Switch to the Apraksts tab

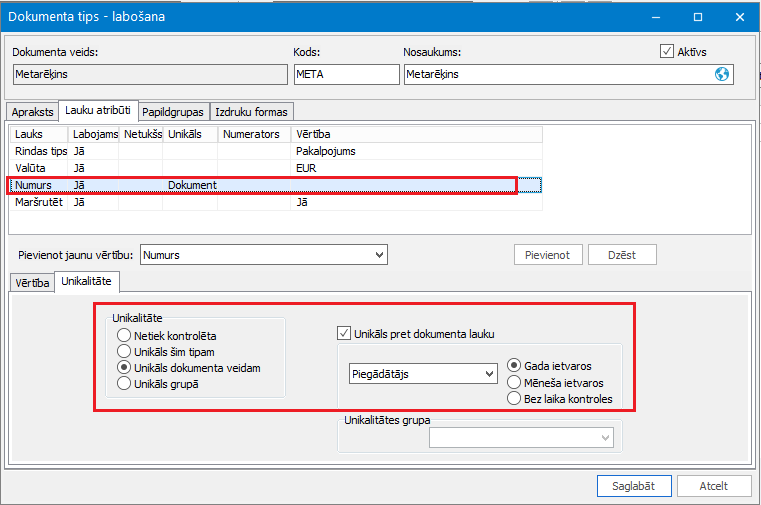[x=31, y=112]
